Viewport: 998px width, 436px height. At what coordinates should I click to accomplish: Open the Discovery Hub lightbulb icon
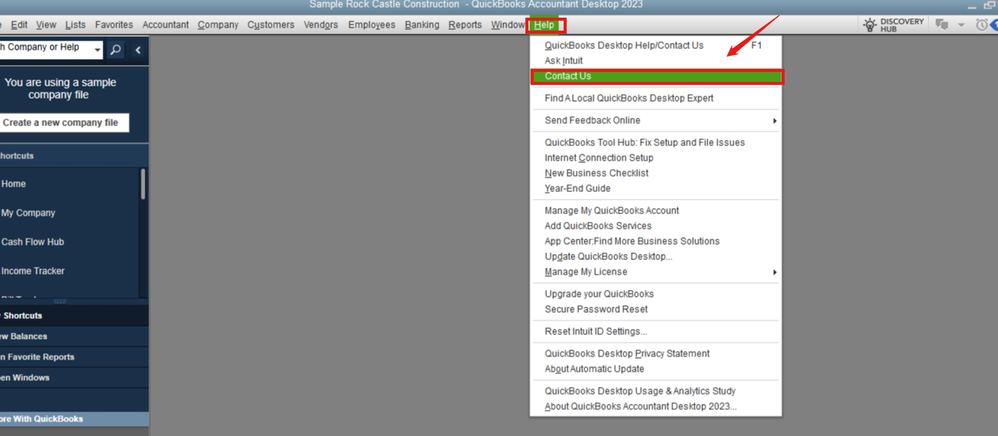870,25
